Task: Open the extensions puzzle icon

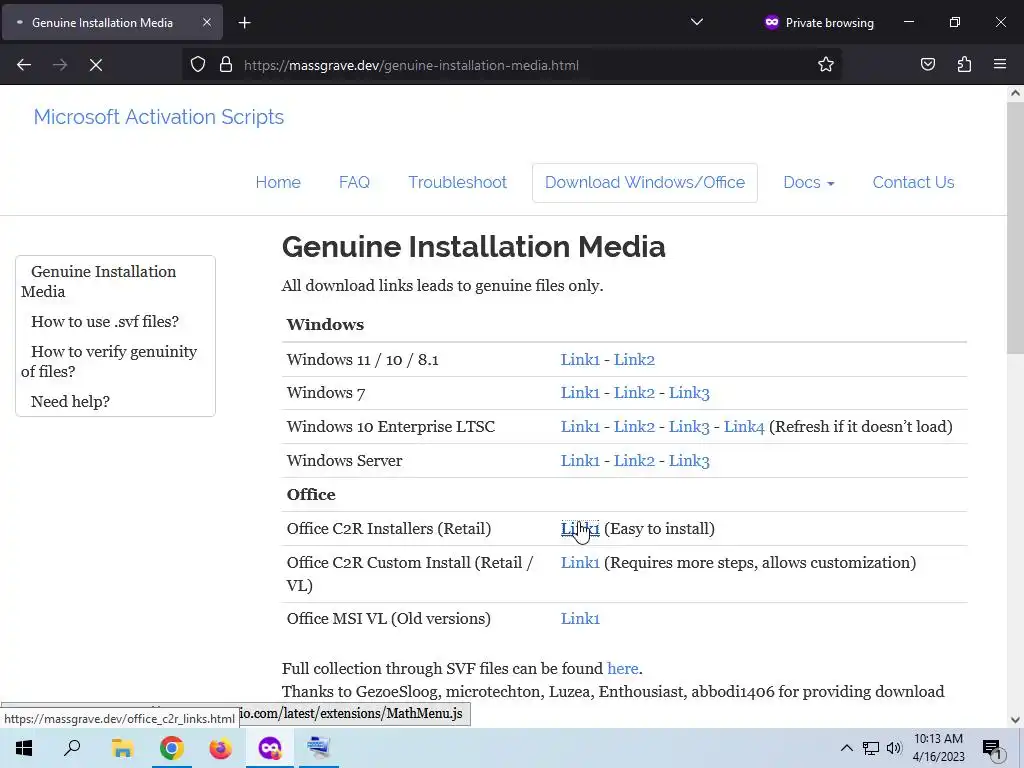Action: [964, 65]
